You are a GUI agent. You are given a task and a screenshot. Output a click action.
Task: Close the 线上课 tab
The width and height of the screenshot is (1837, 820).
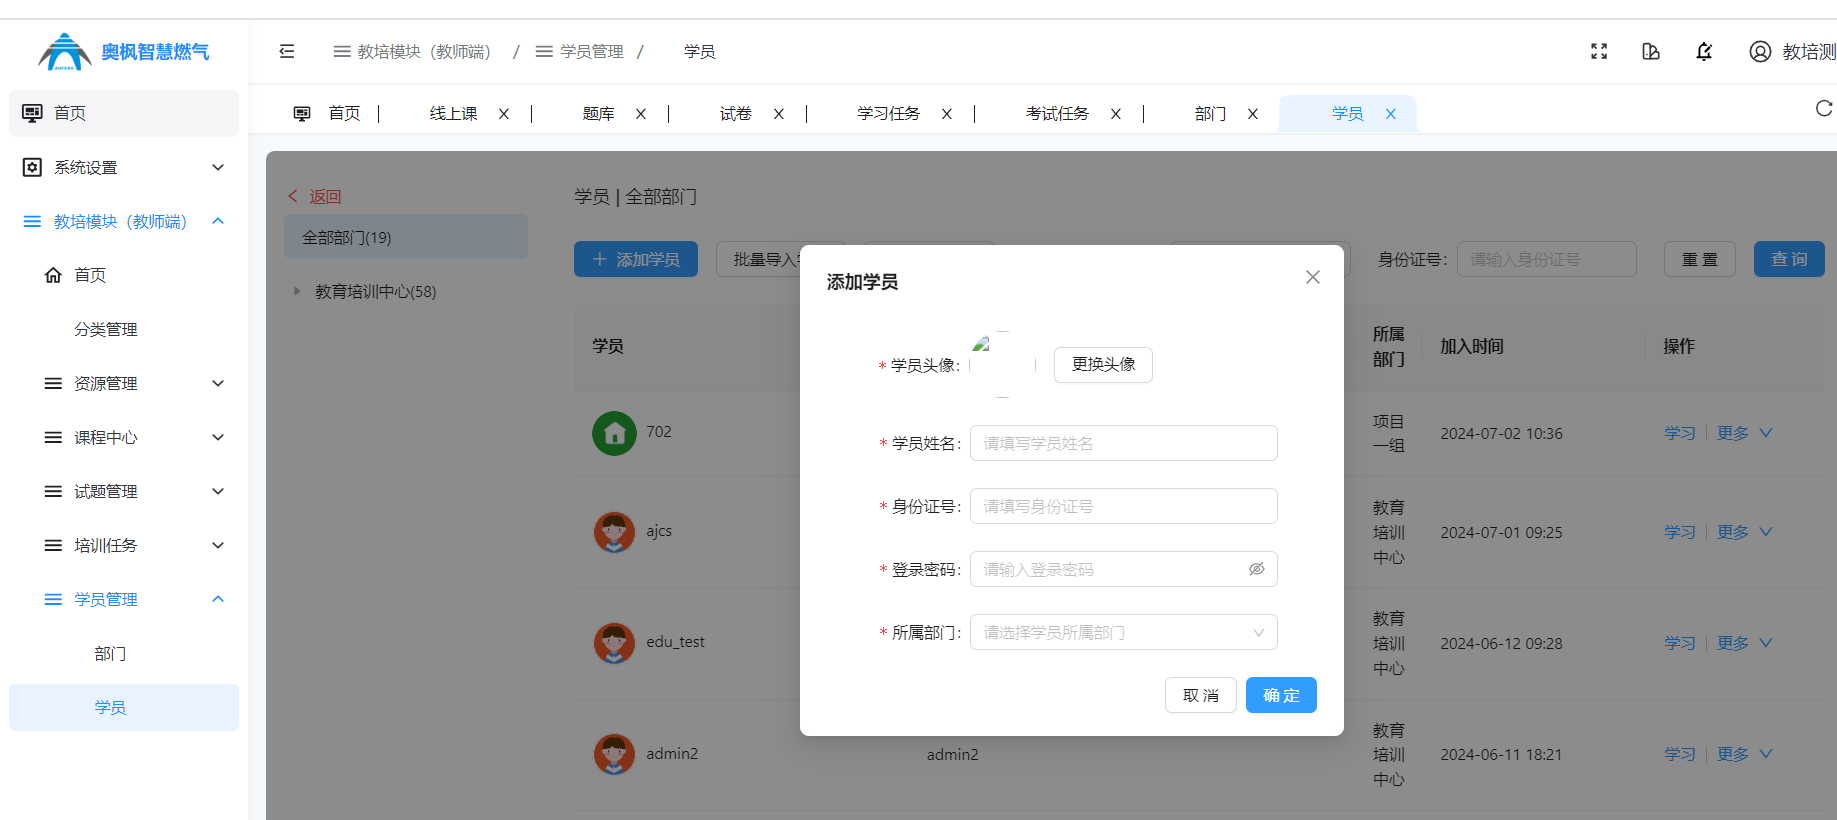(x=504, y=114)
